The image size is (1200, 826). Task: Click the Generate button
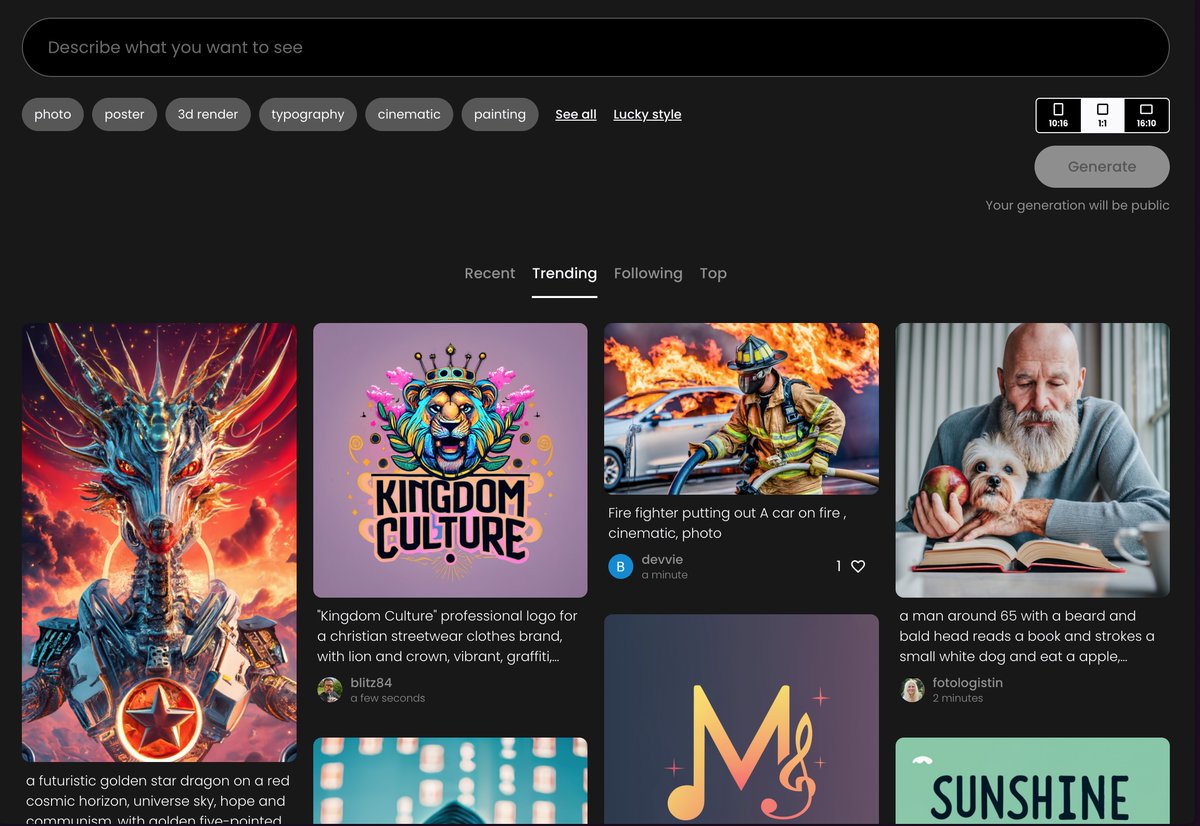1102,167
